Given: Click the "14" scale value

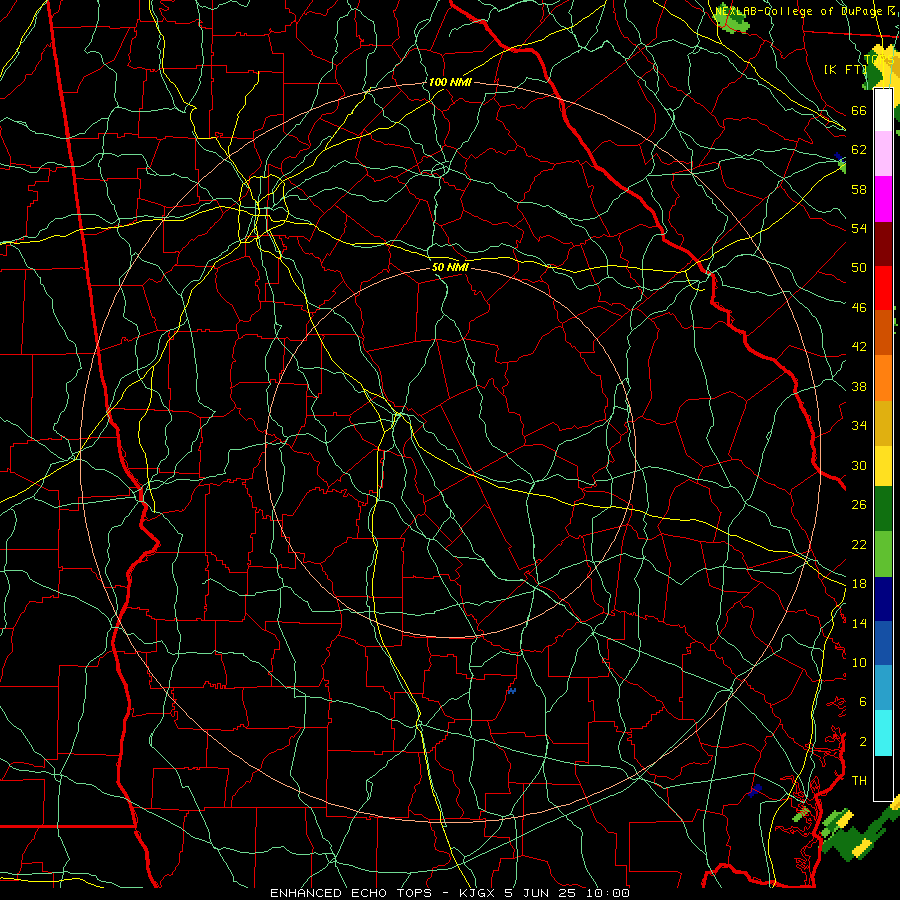Looking at the screenshot, I should [859, 623].
